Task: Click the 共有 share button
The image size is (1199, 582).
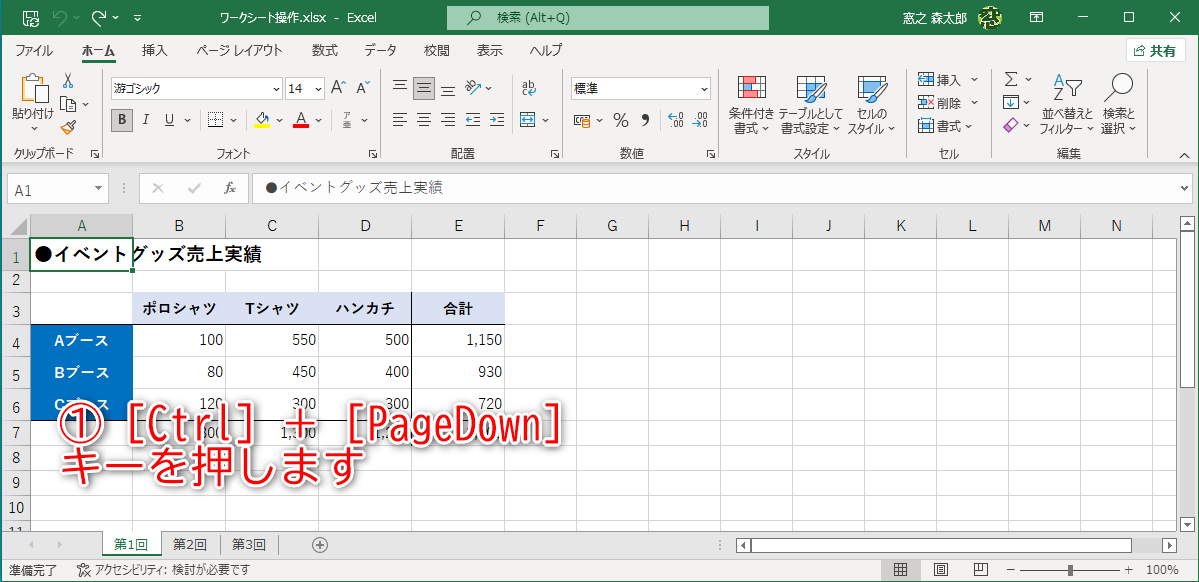Action: pyautogui.click(x=1155, y=50)
